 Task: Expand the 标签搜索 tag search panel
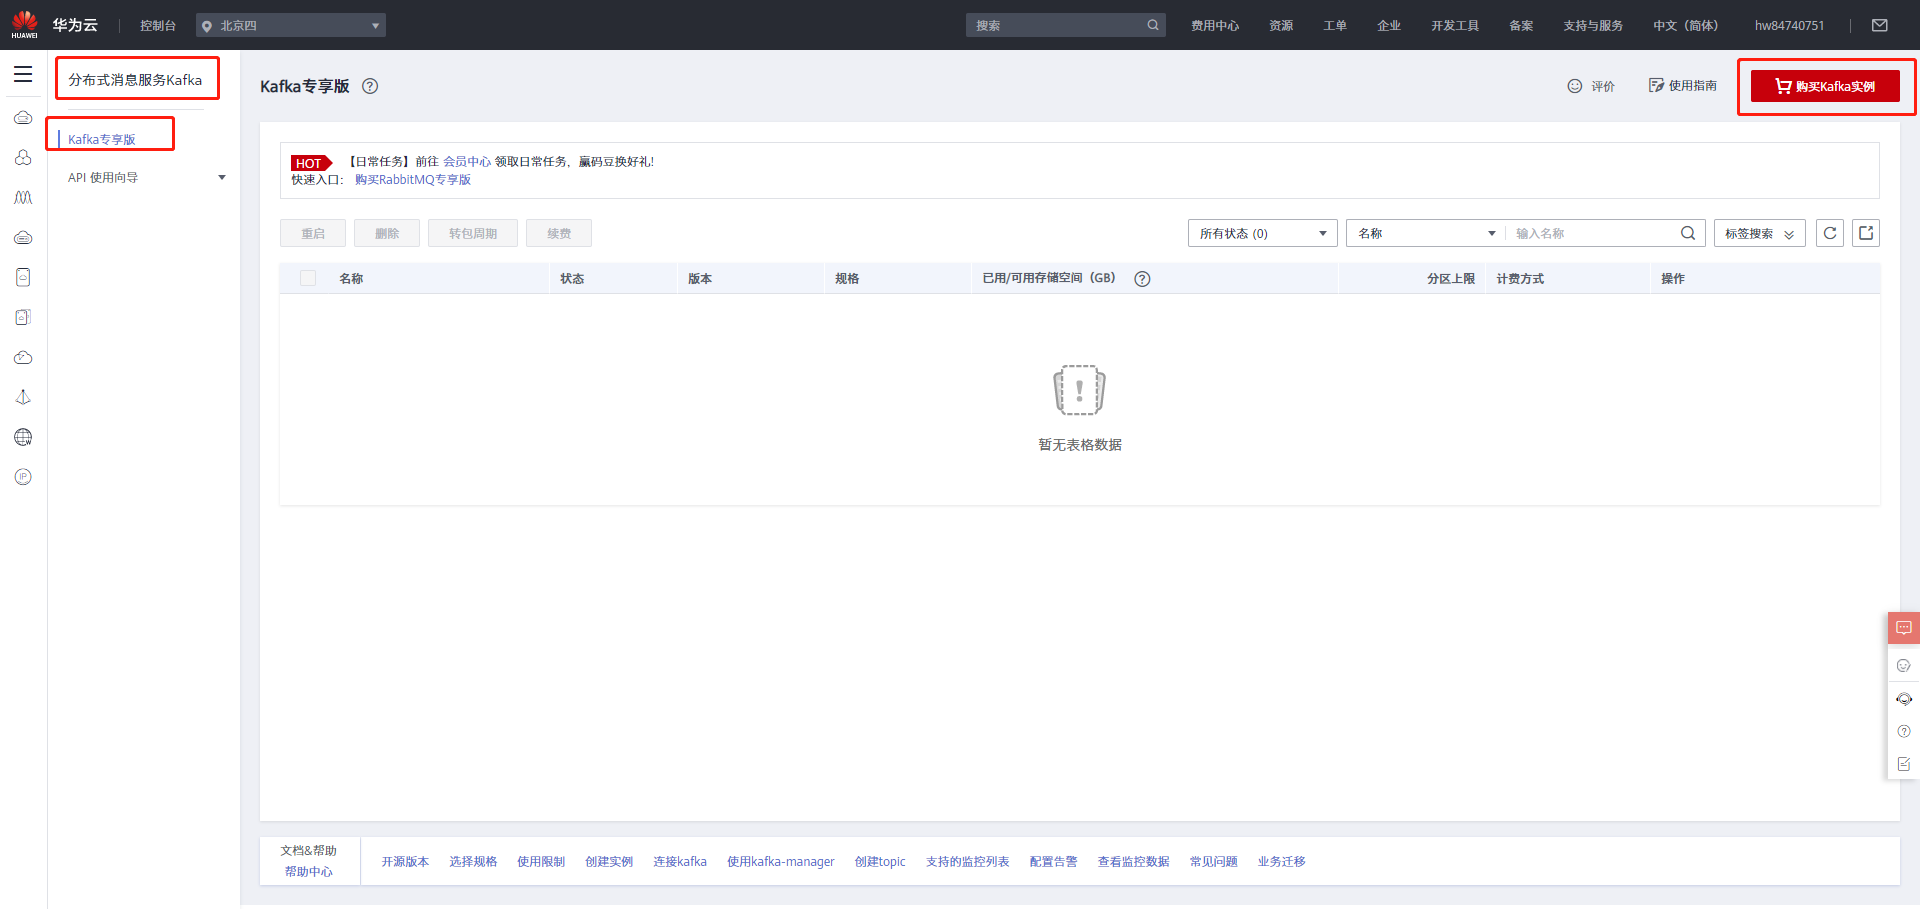click(x=1760, y=233)
